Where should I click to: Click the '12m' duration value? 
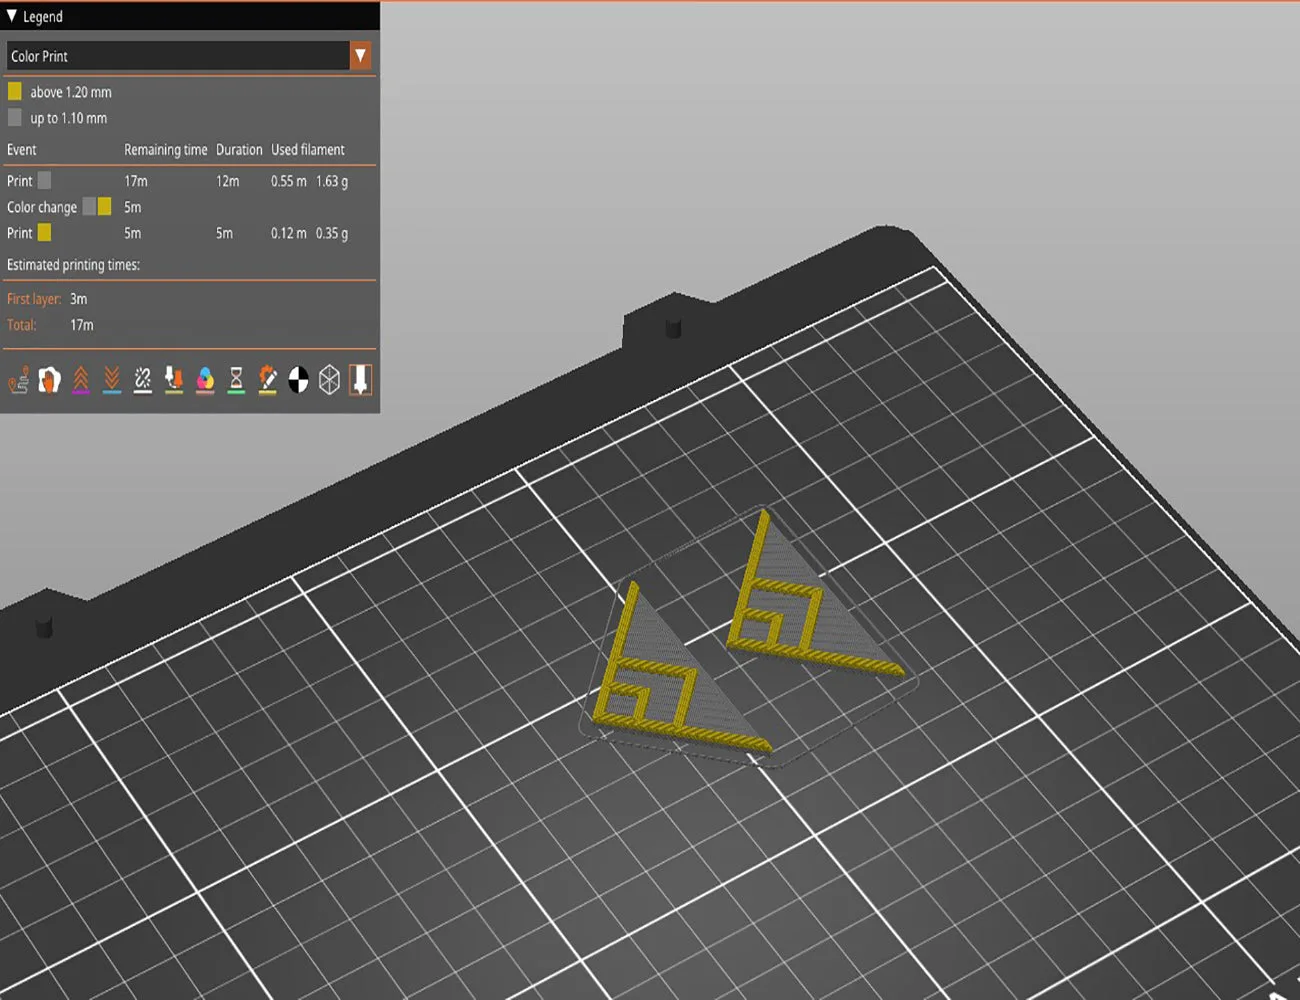[x=228, y=181]
